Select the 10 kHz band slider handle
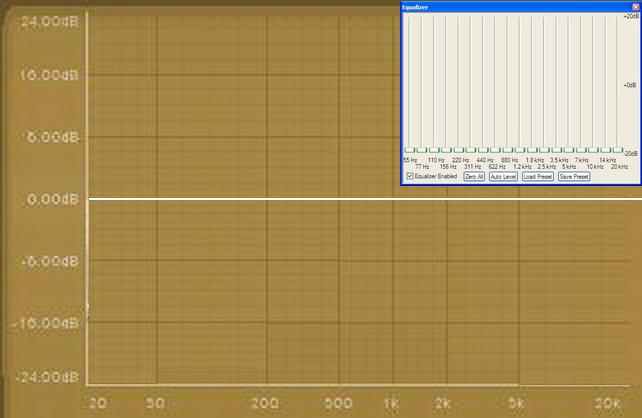 pyautogui.click(x=594, y=150)
